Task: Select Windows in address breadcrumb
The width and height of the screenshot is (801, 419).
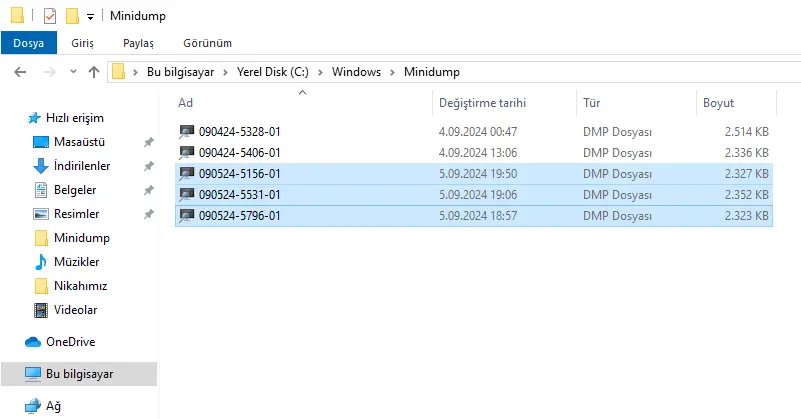Action: pos(356,72)
